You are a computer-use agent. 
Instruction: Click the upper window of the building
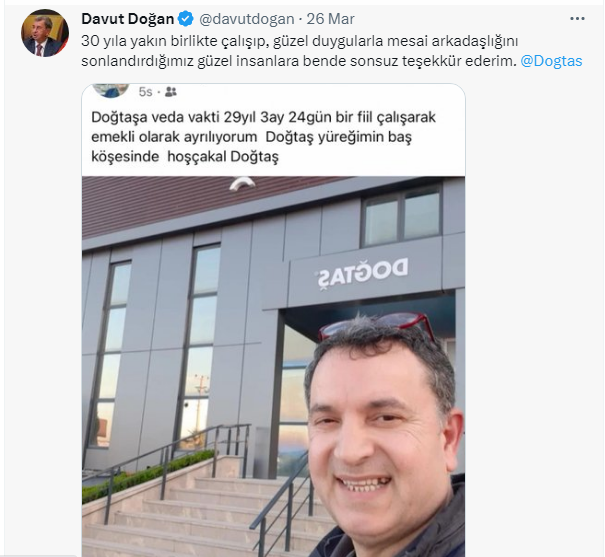401,216
